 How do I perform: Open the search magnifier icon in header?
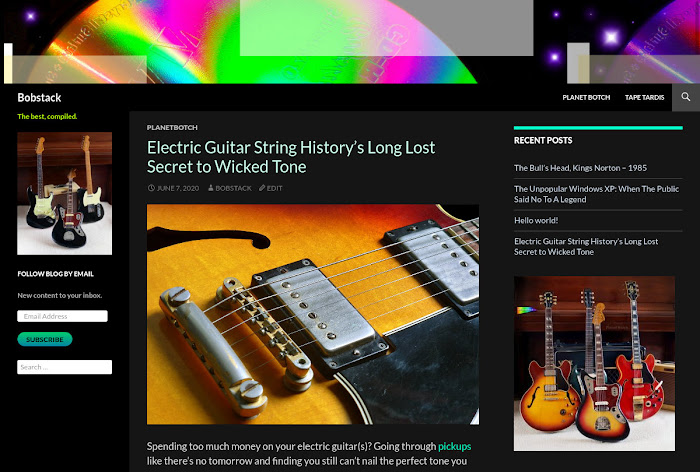pos(686,97)
